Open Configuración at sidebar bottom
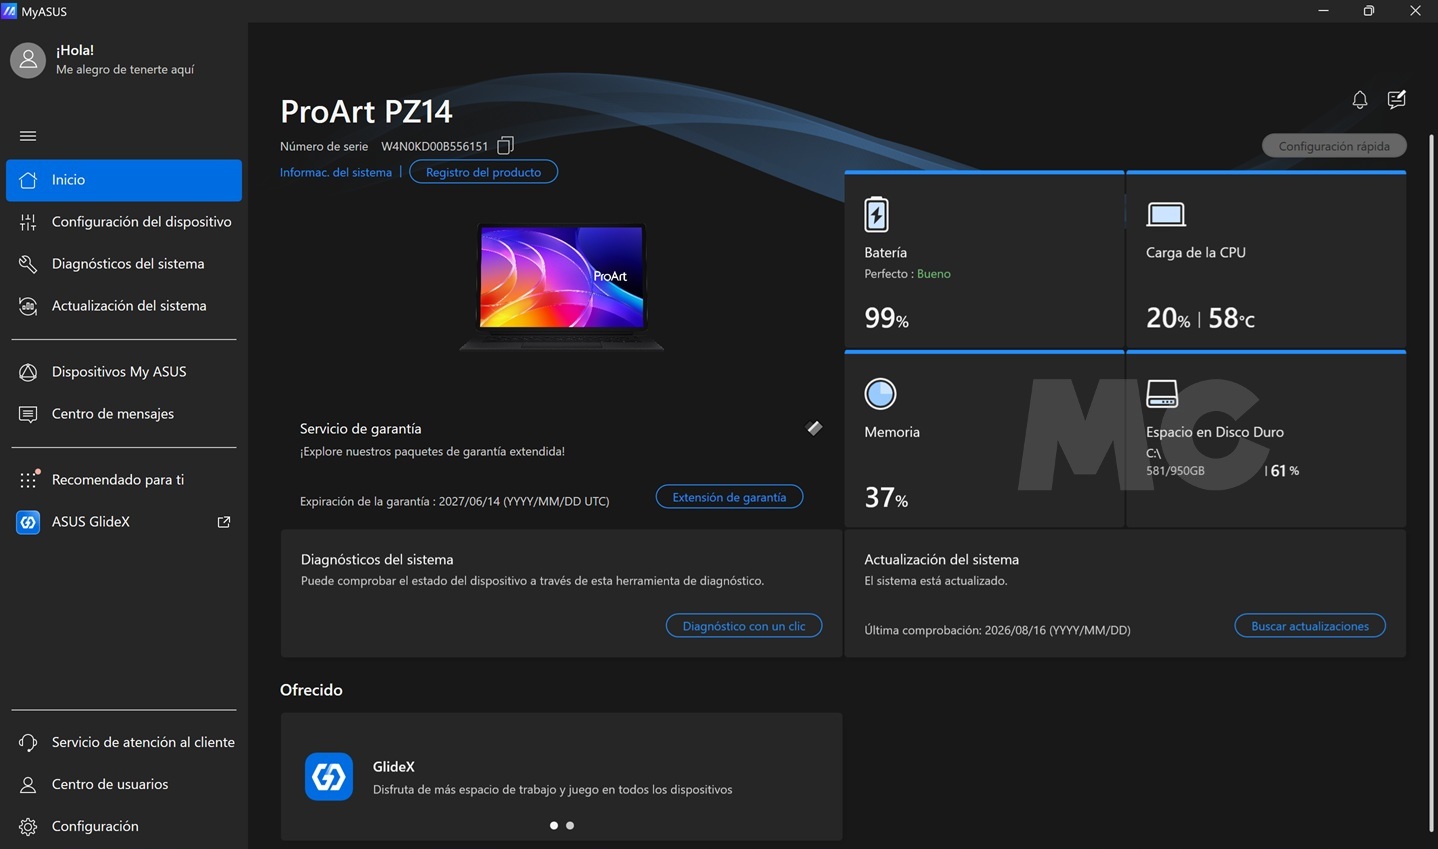The height and width of the screenshot is (849, 1438). [124, 826]
